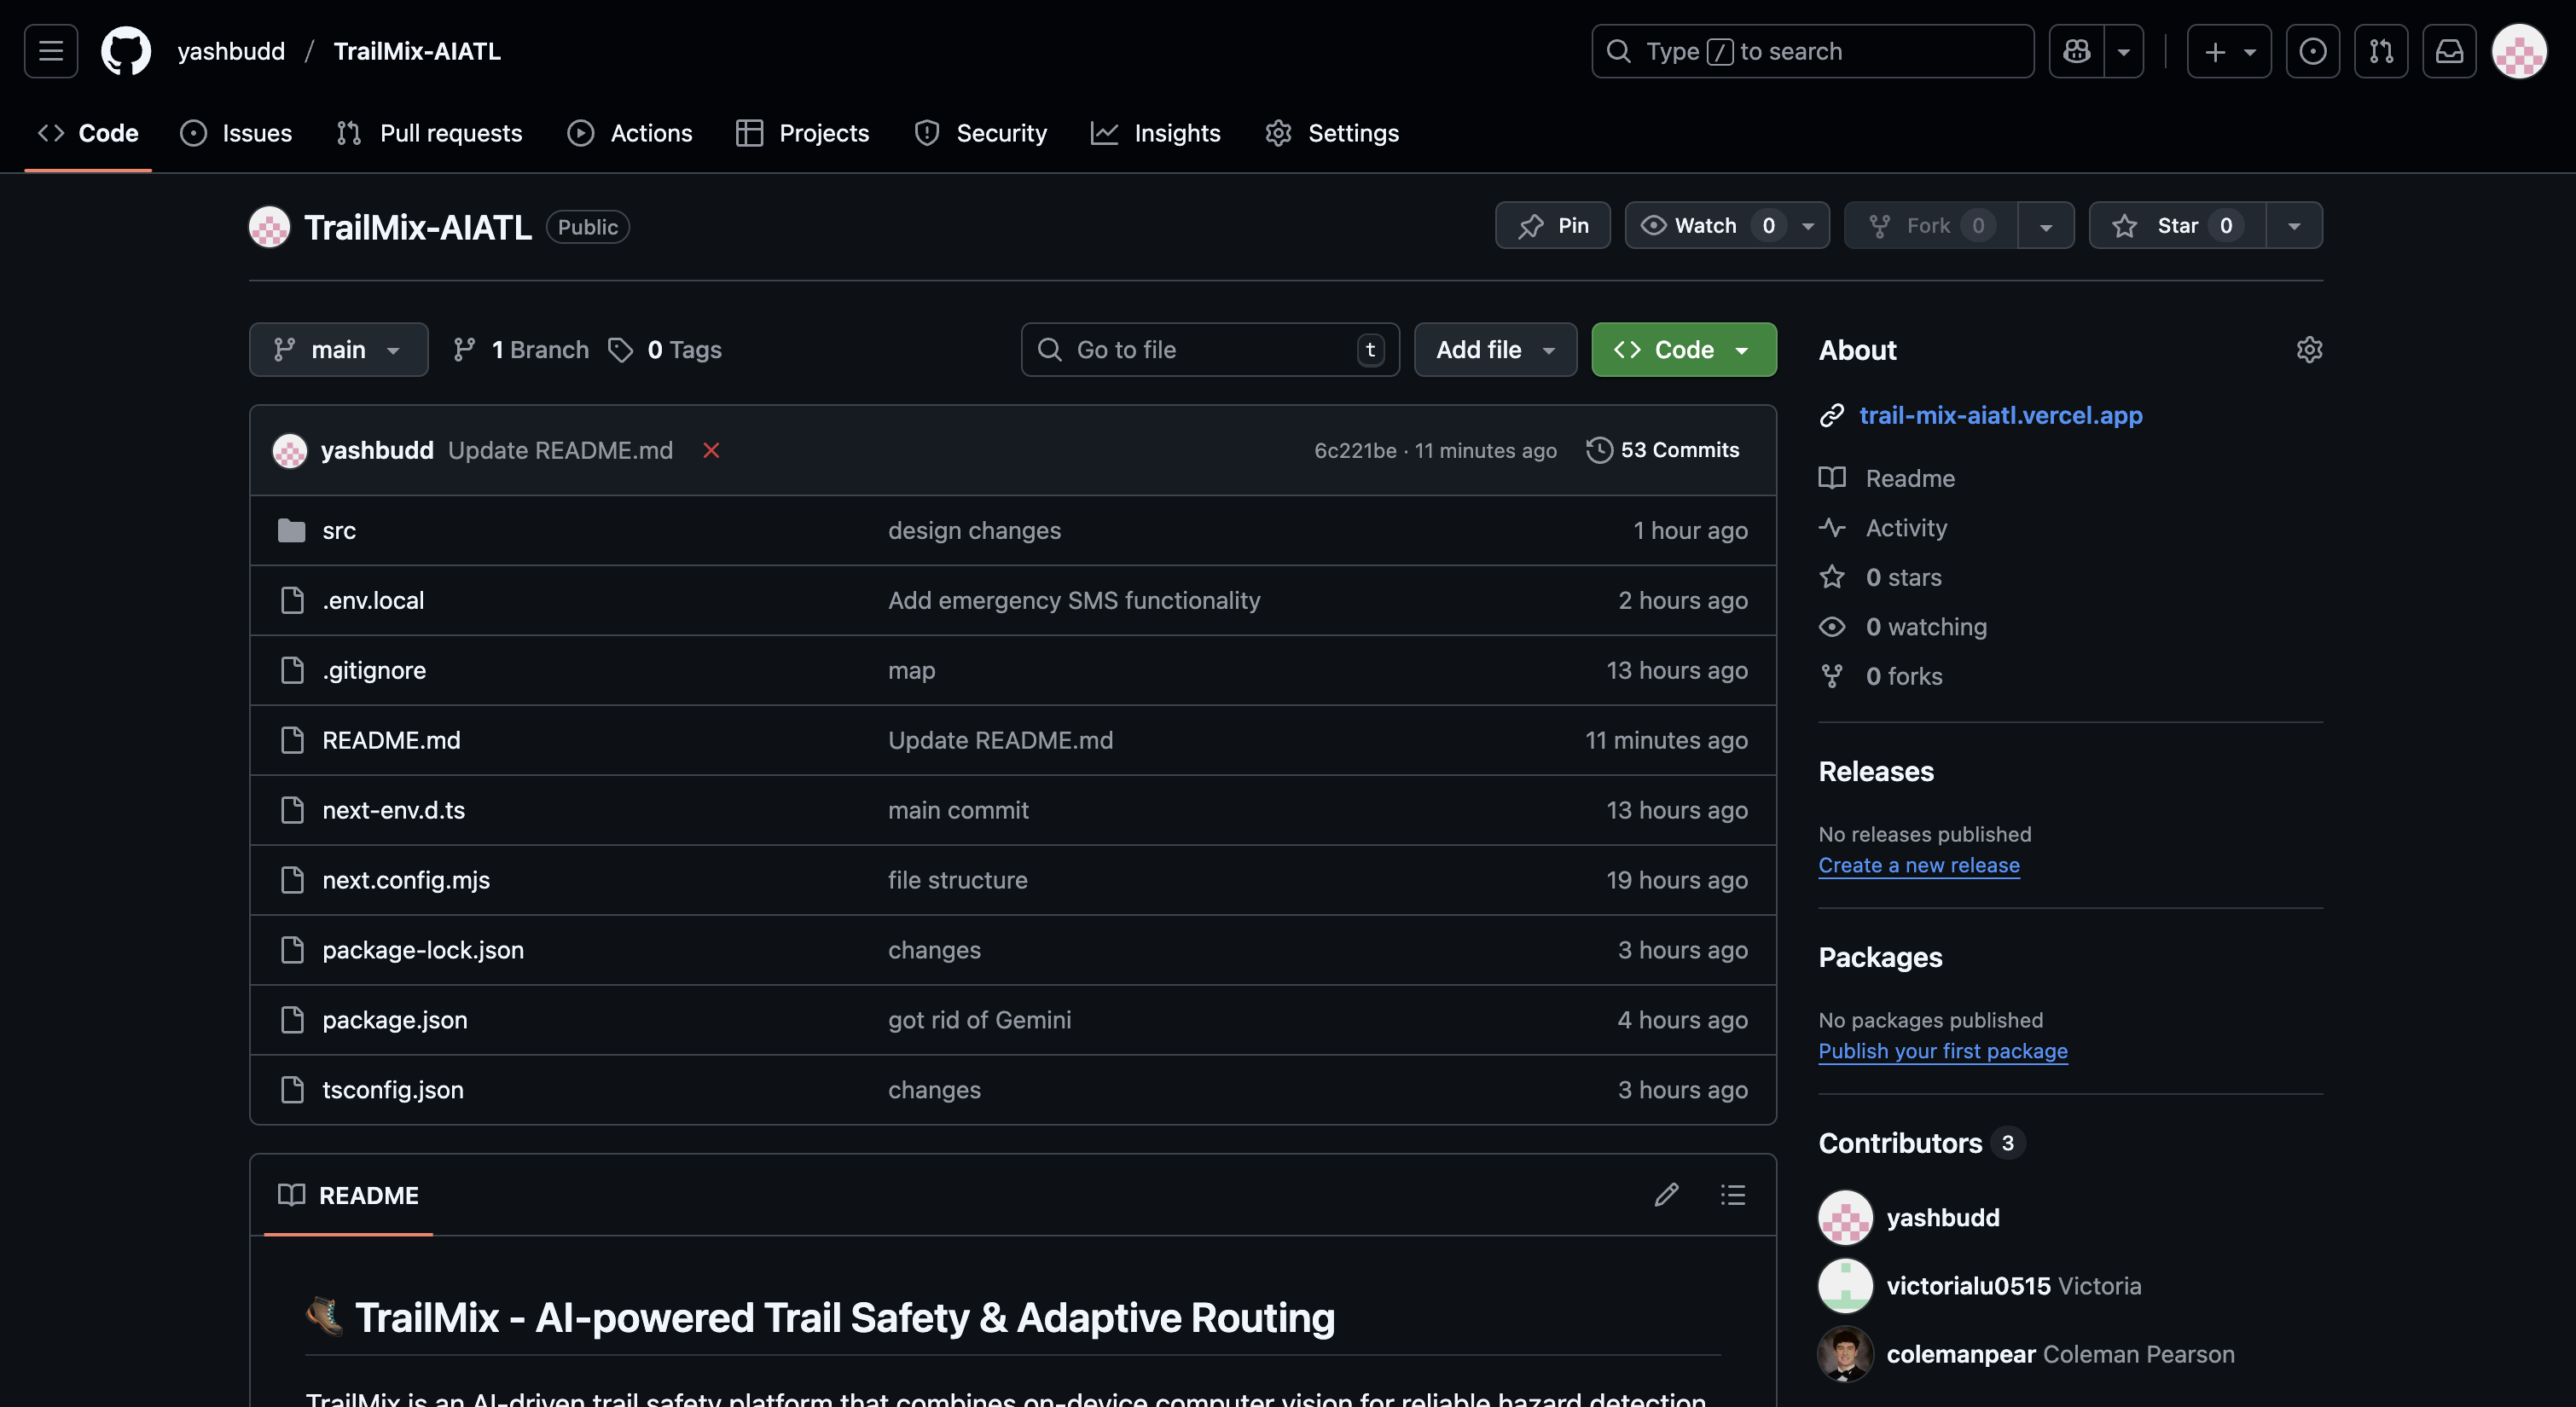2576x1407 pixels.
Task: Click the failed status X icon
Action: [711, 451]
